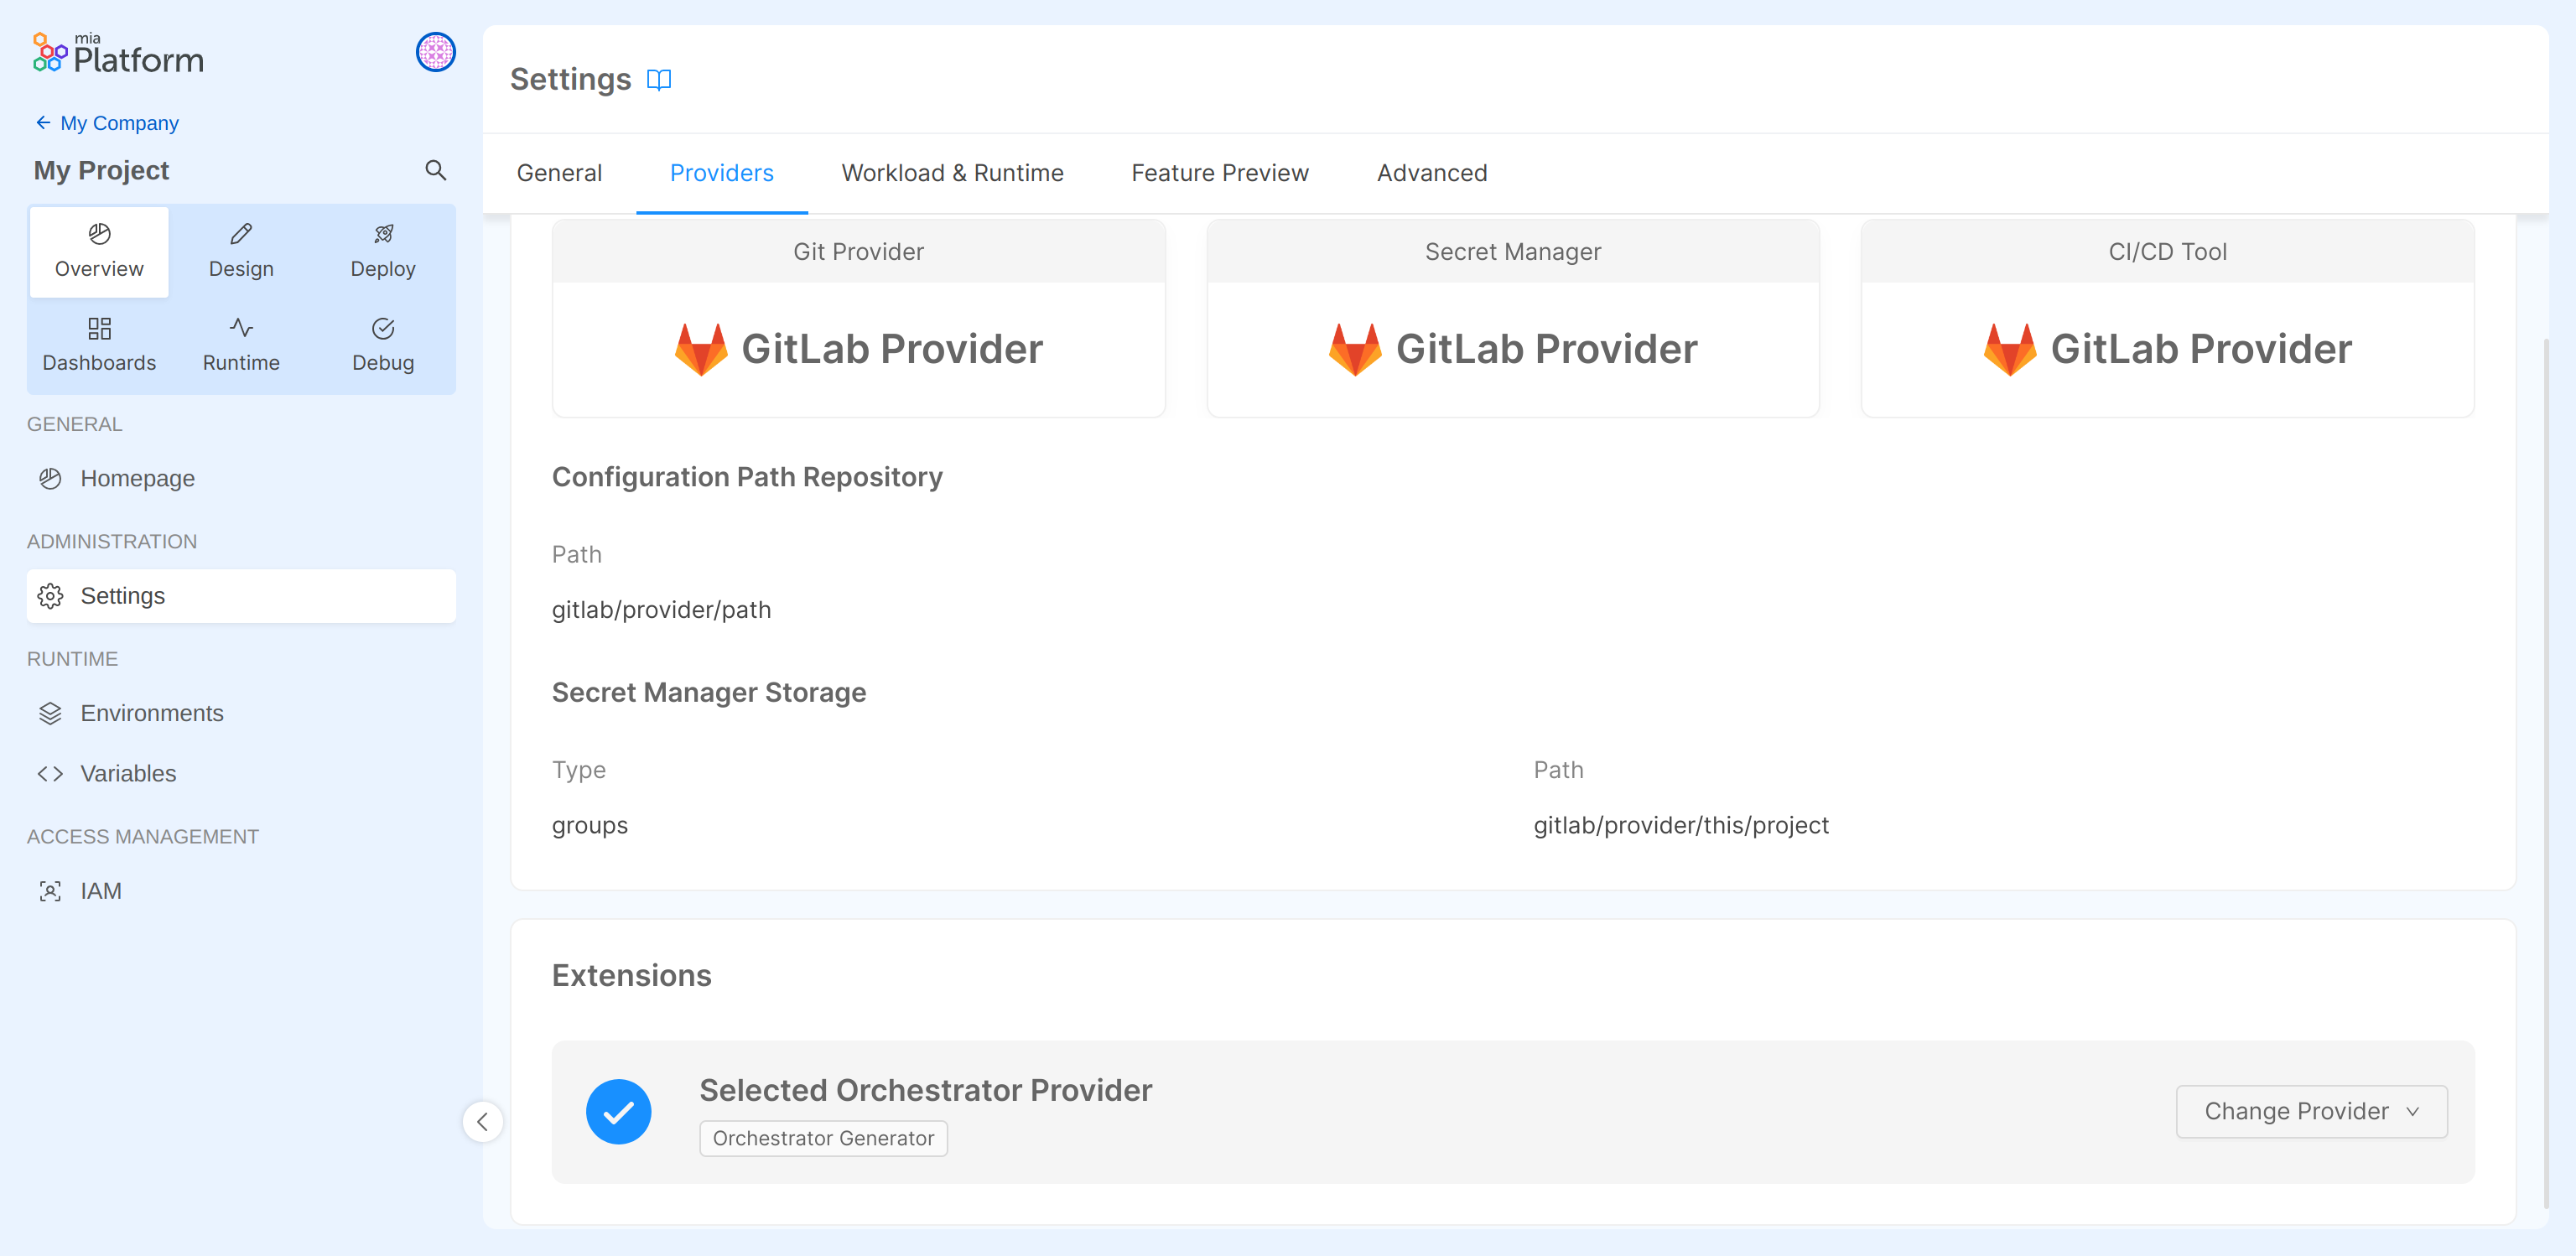This screenshot has width=2576, height=1256.
Task: Open the user avatar in the top corner
Action: tap(435, 53)
